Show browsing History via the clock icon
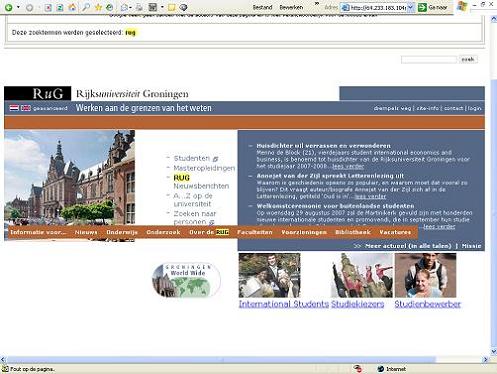The height and width of the screenshot is (374, 497). (x=109, y=7)
